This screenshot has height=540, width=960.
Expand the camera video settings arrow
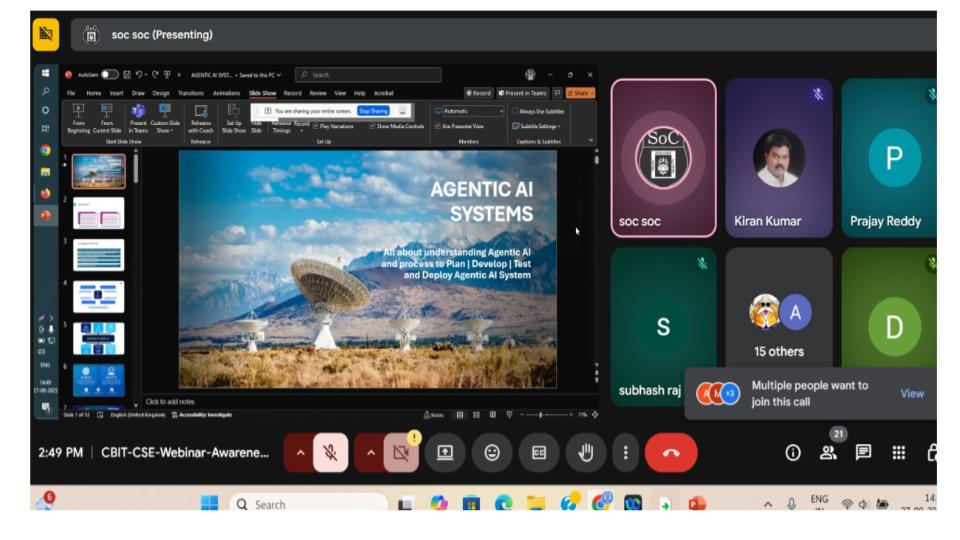click(369, 453)
